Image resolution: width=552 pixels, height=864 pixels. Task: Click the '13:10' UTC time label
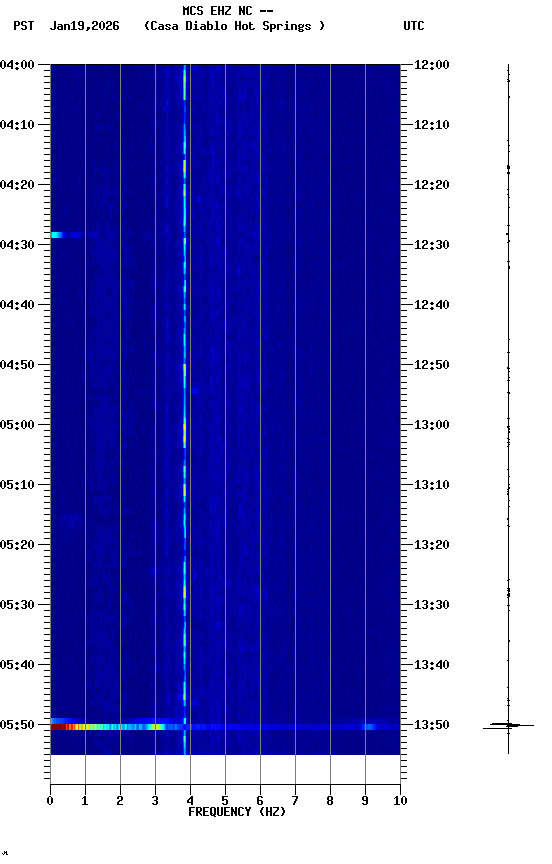(x=432, y=485)
